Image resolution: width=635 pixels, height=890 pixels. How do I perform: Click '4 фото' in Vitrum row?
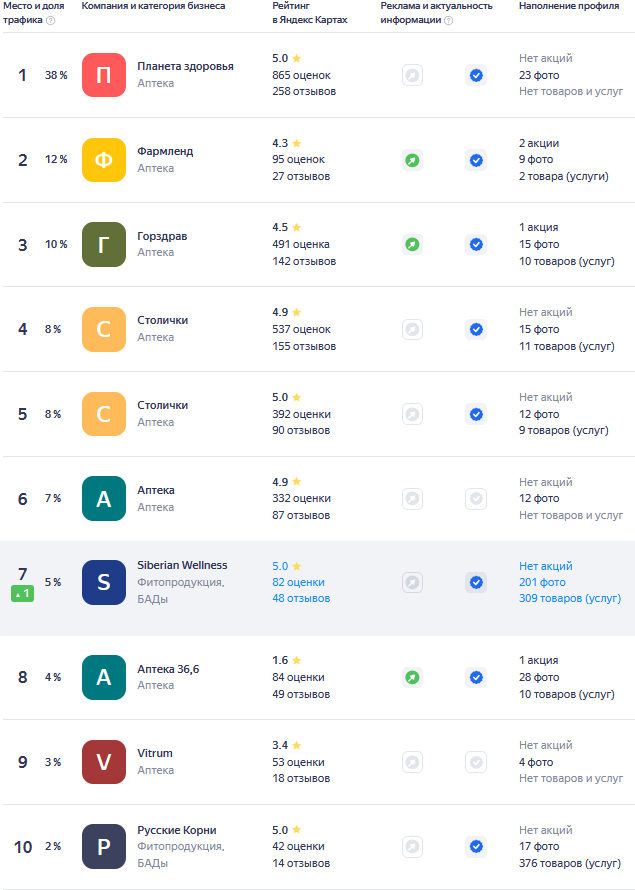click(536, 762)
